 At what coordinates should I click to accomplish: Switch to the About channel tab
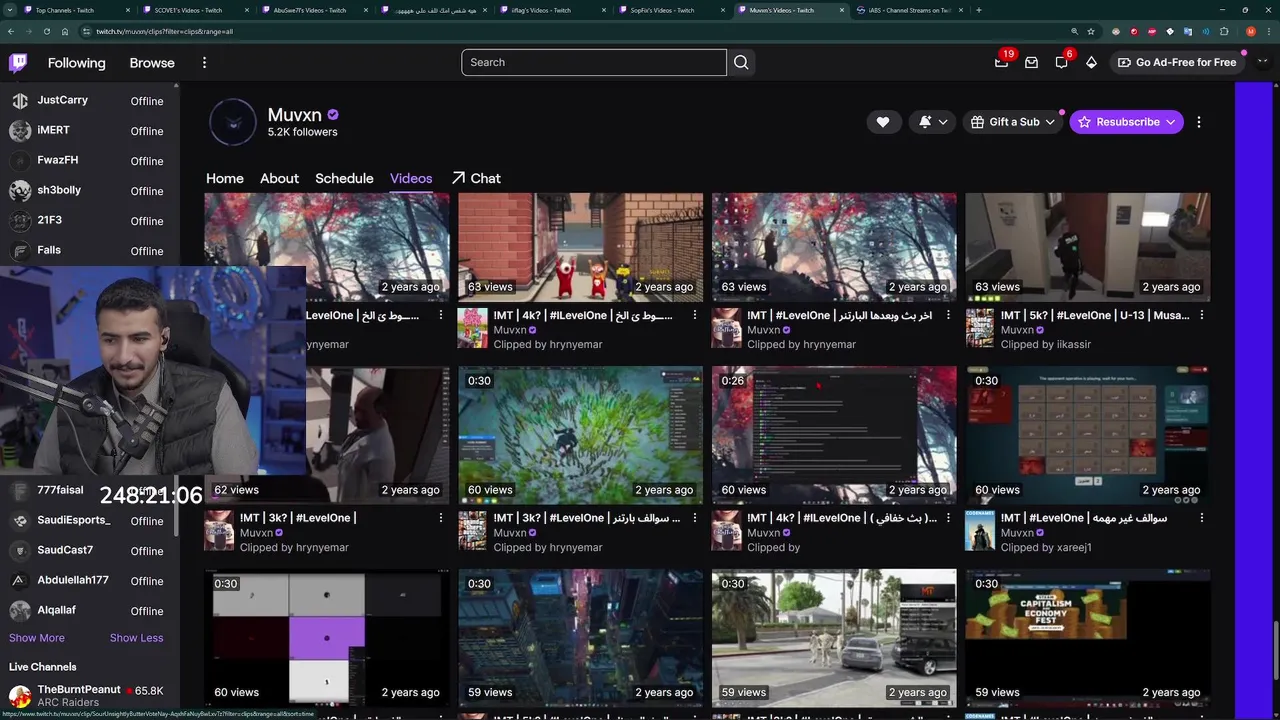[279, 178]
